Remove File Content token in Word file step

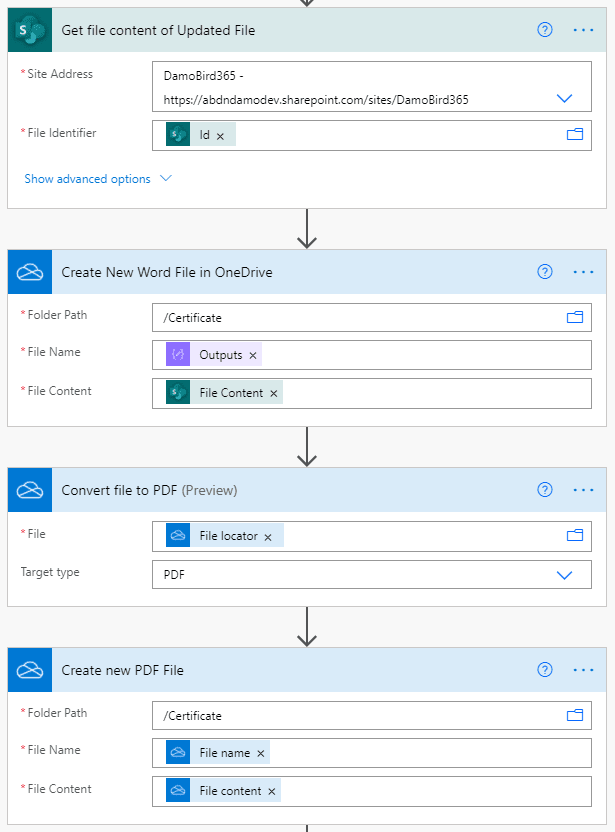click(x=274, y=393)
